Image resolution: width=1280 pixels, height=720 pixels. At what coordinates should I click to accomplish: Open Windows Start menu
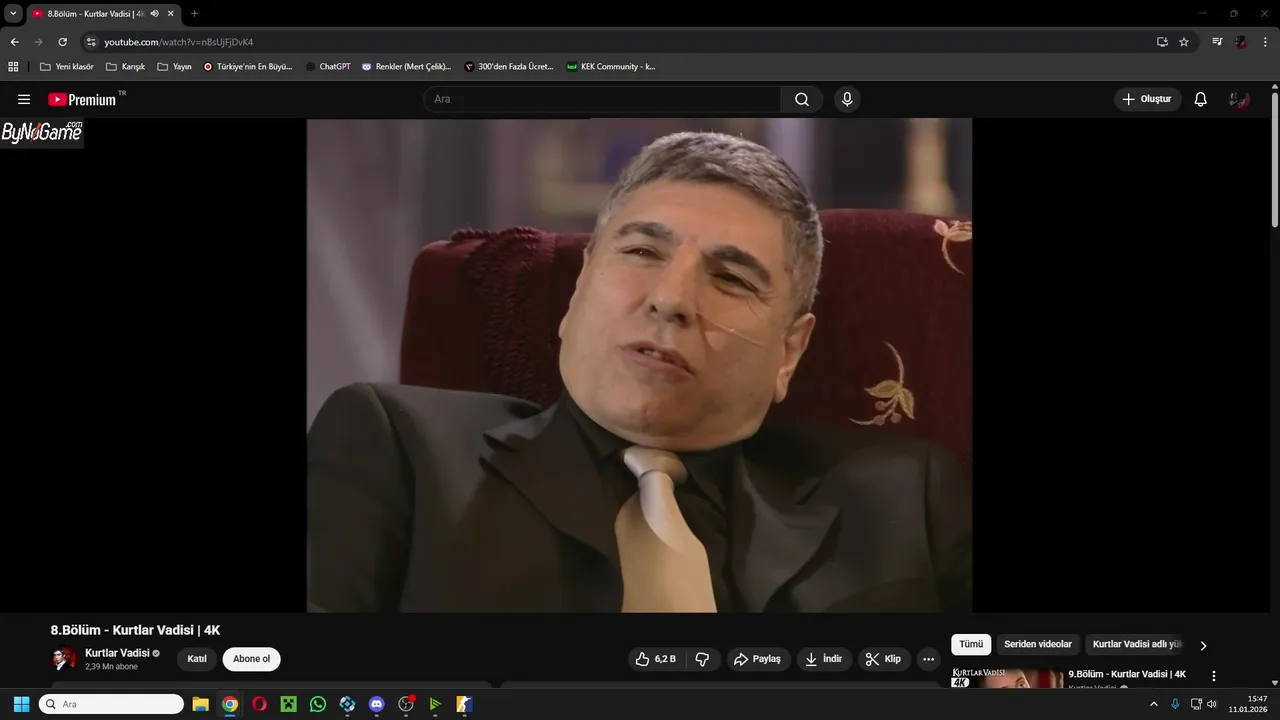coord(21,704)
